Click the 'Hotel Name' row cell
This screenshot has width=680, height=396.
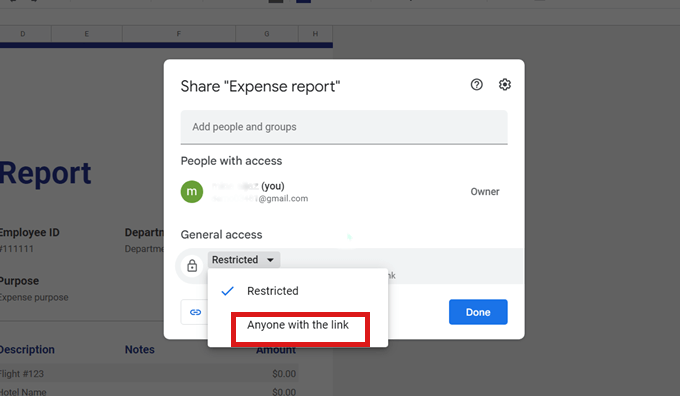[23, 392]
